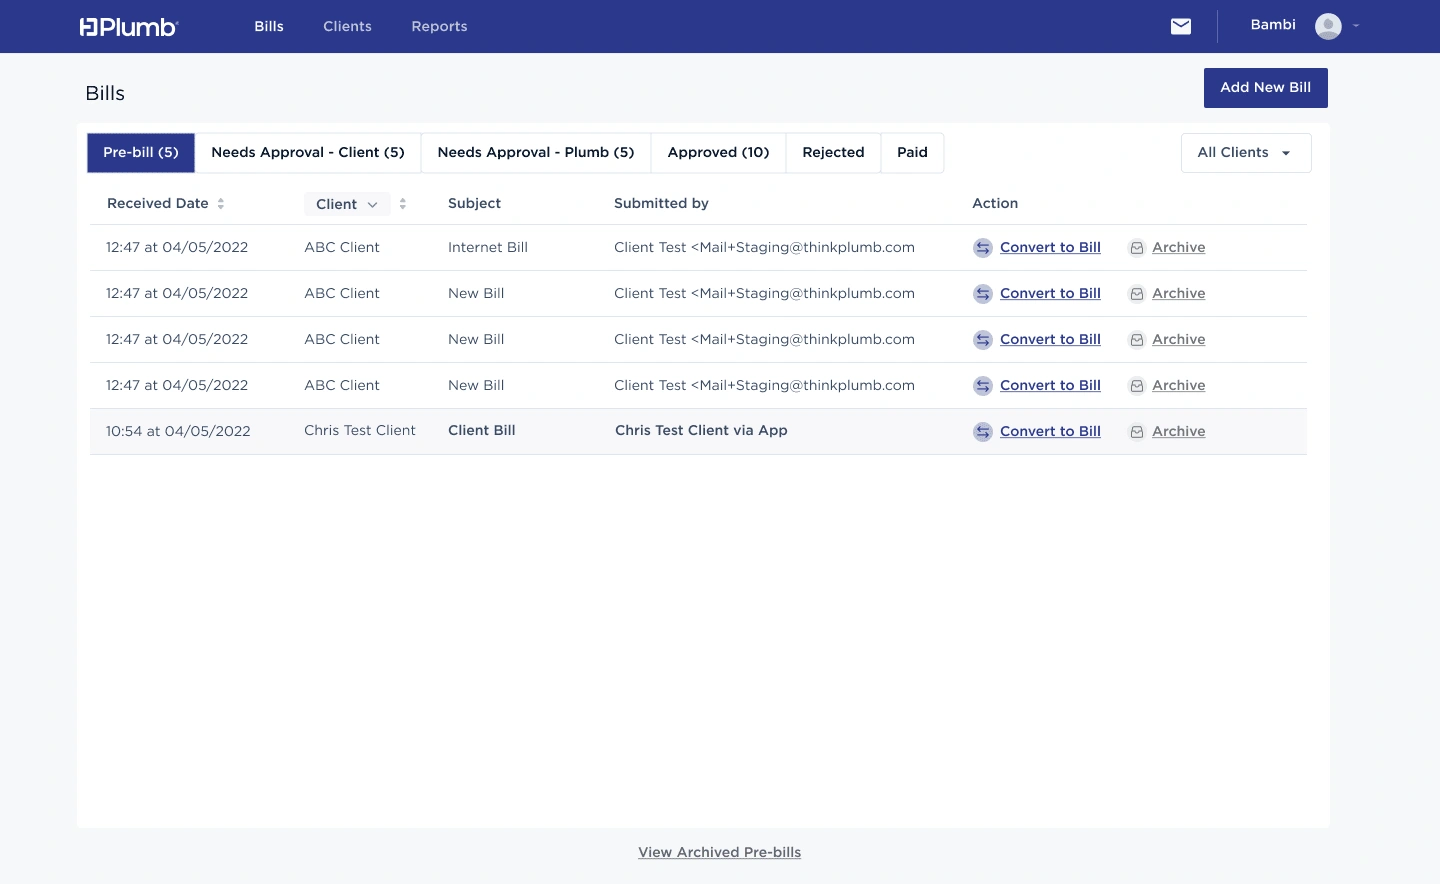Click convert icon in Internet Bill row
1440x884 pixels.
click(983, 248)
